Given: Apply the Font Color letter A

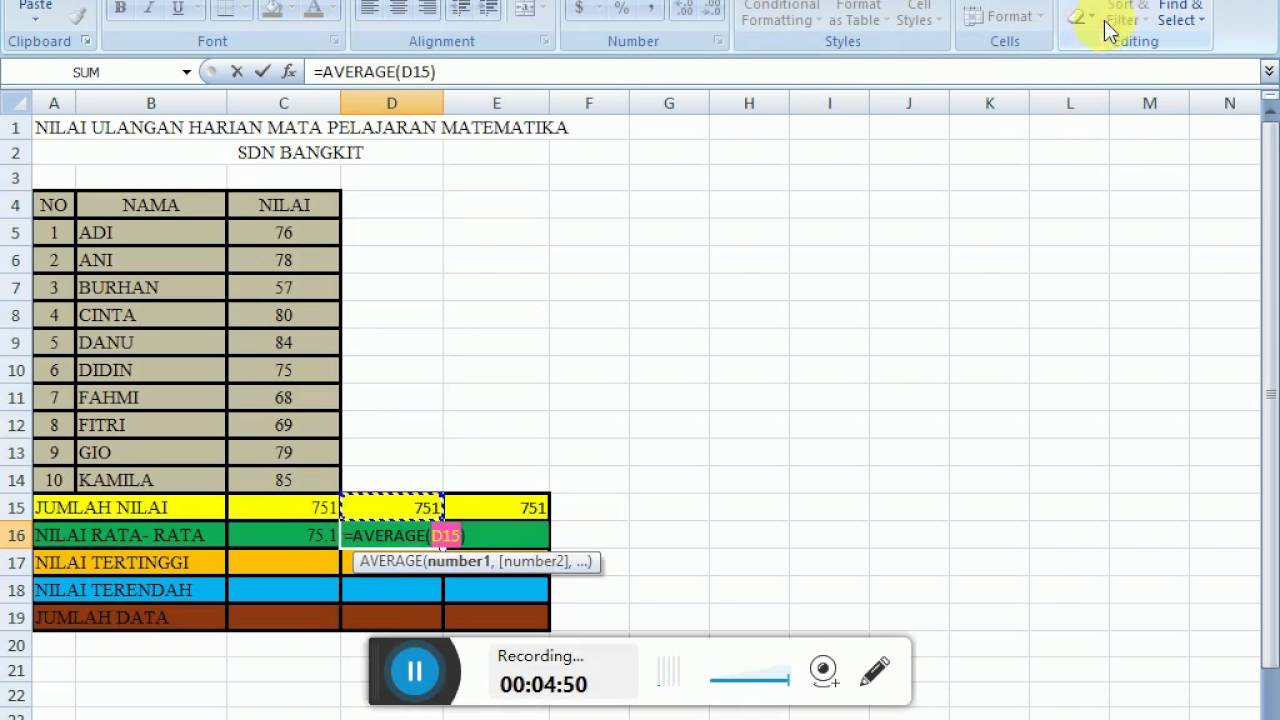Looking at the screenshot, I should pyautogui.click(x=314, y=9).
